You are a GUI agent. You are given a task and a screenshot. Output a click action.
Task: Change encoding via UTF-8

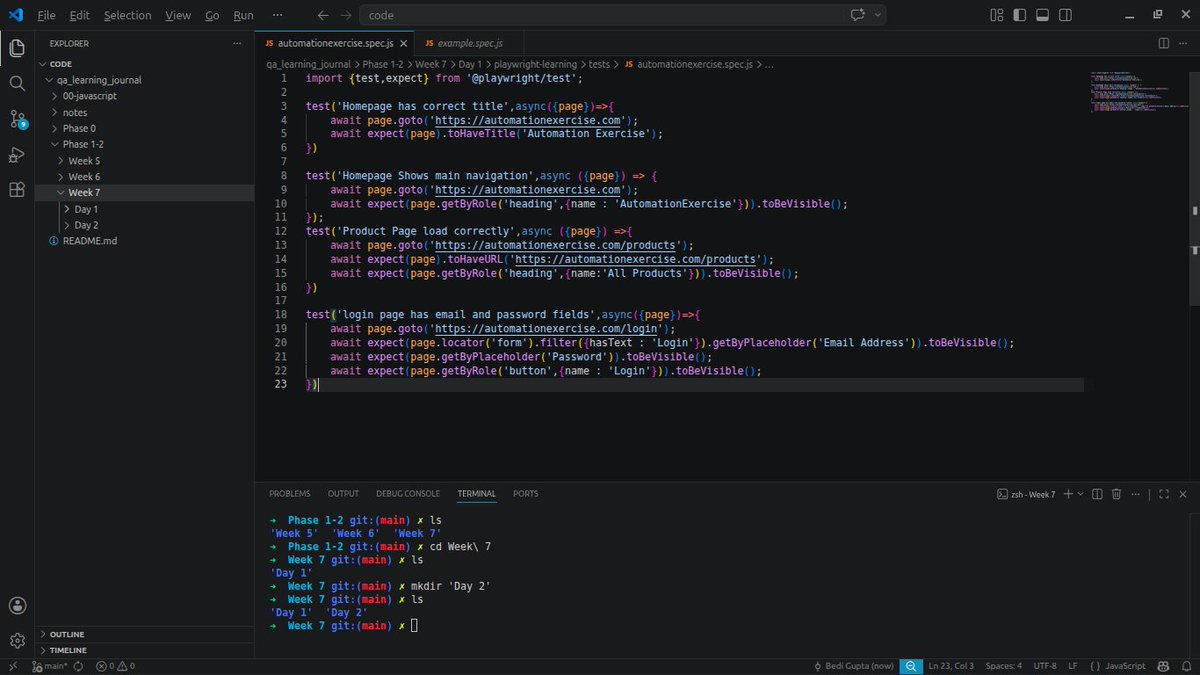click(x=1045, y=666)
